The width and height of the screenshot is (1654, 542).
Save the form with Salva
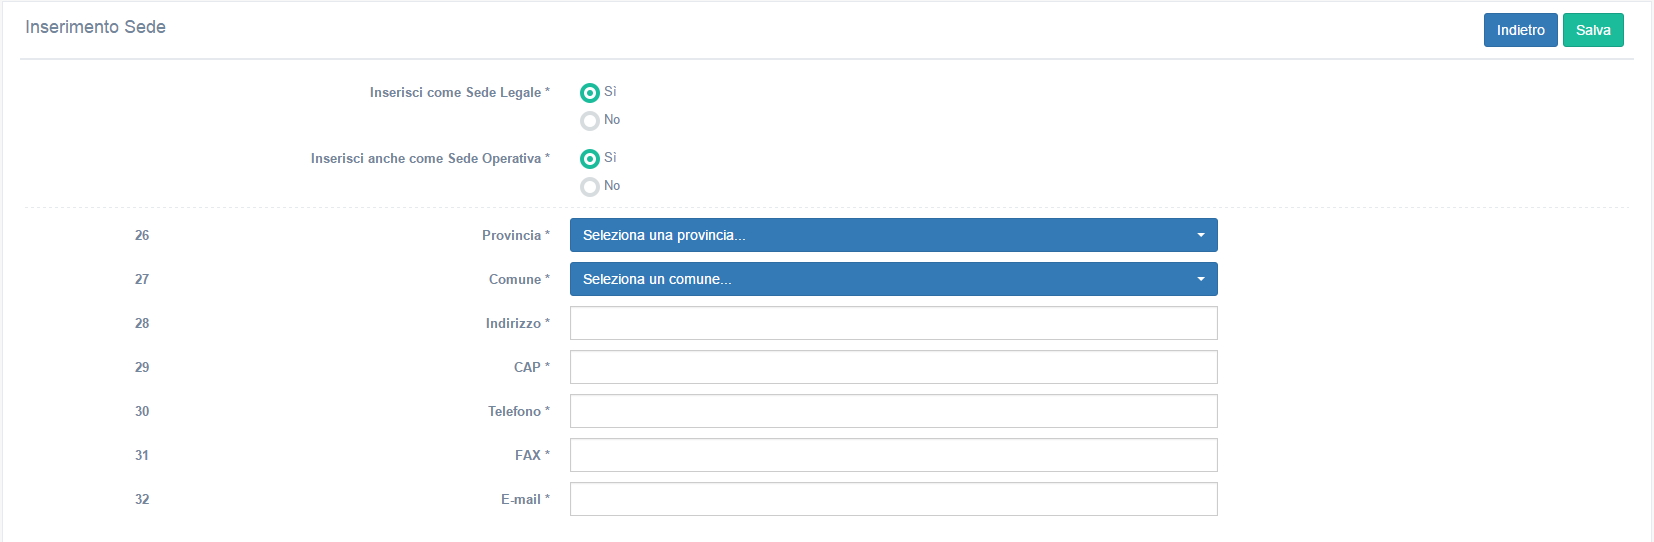point(1592,30)
